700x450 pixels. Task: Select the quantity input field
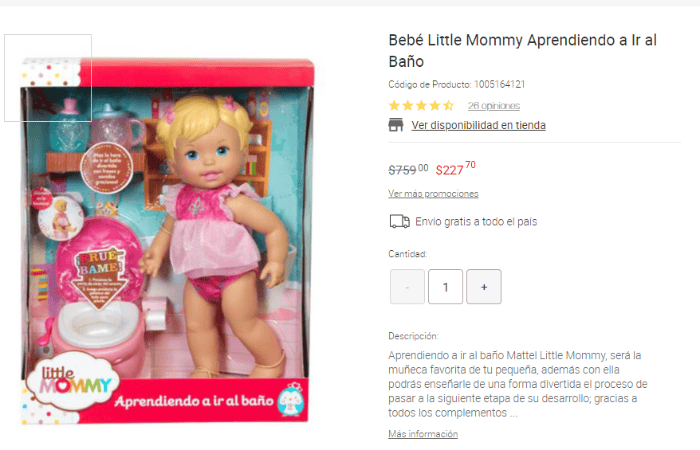(446, 287)
